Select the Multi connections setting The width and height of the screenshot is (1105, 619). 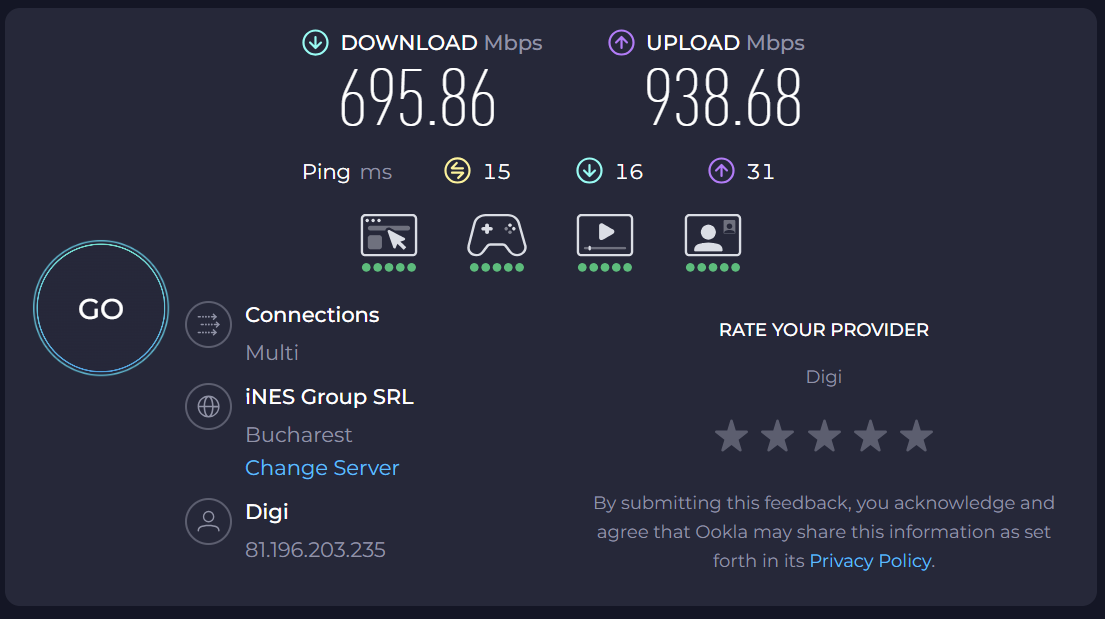click(x=272, y=353)
